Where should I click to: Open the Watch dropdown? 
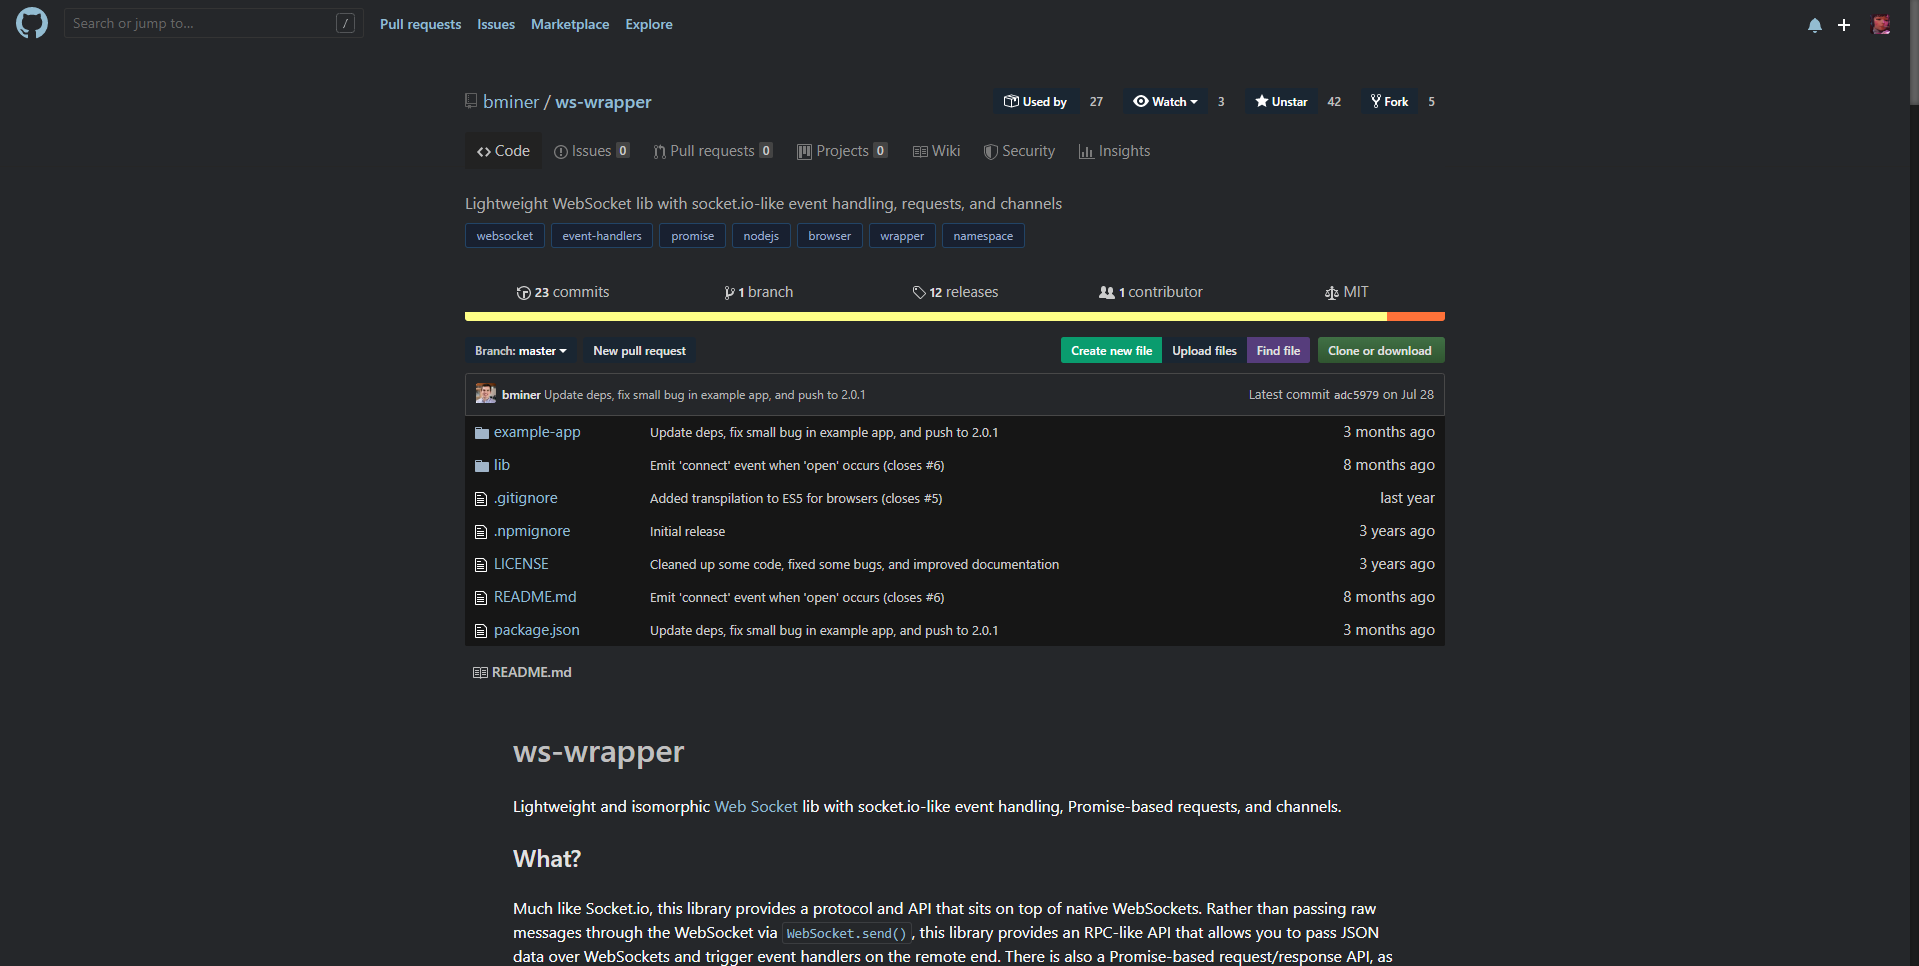(1164, 101)
